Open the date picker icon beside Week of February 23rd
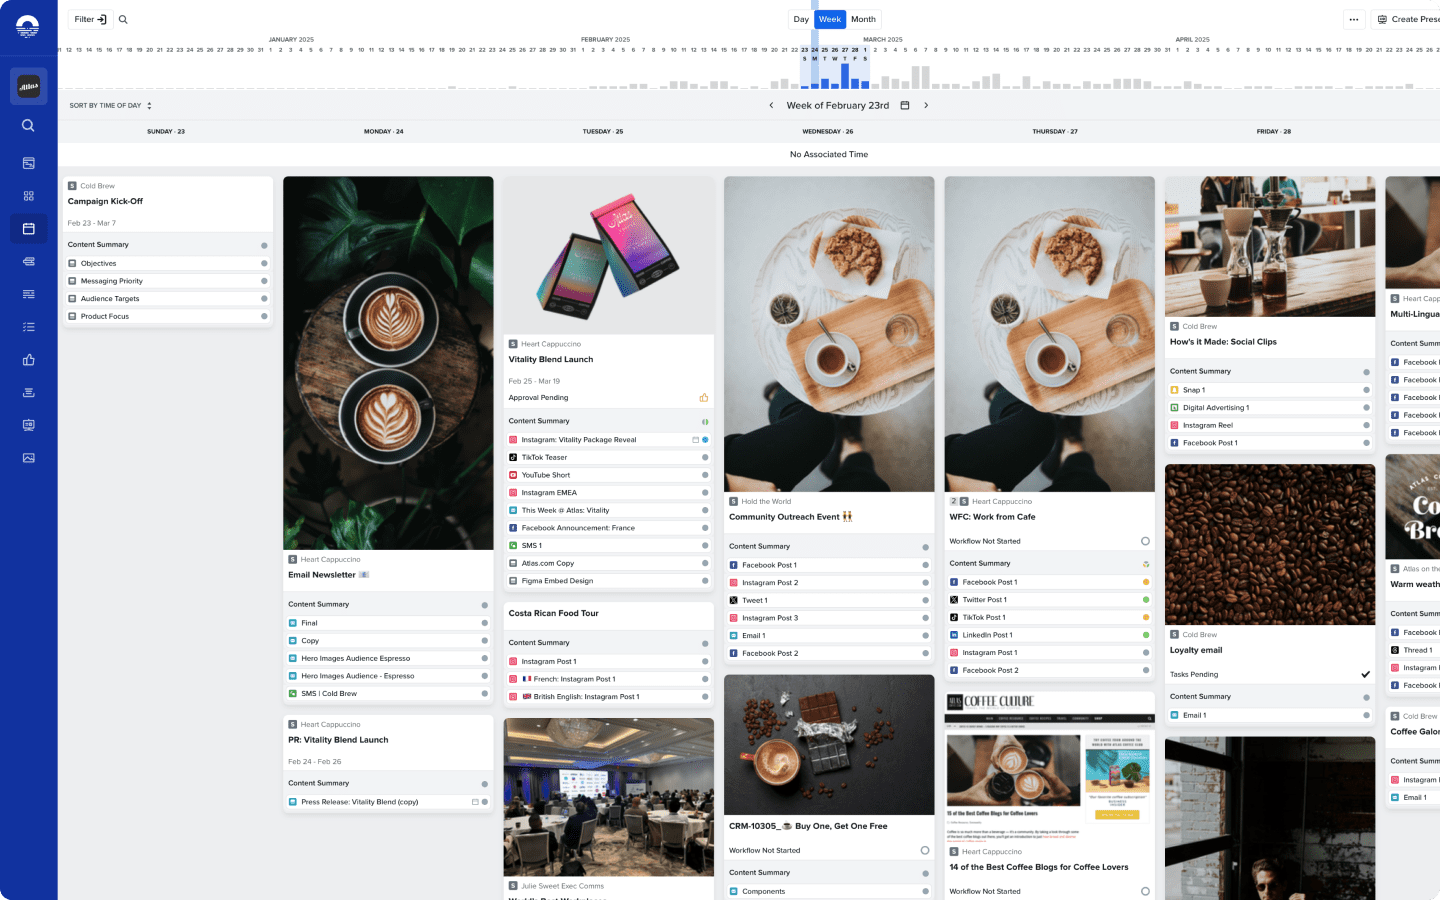 (905, 105)
